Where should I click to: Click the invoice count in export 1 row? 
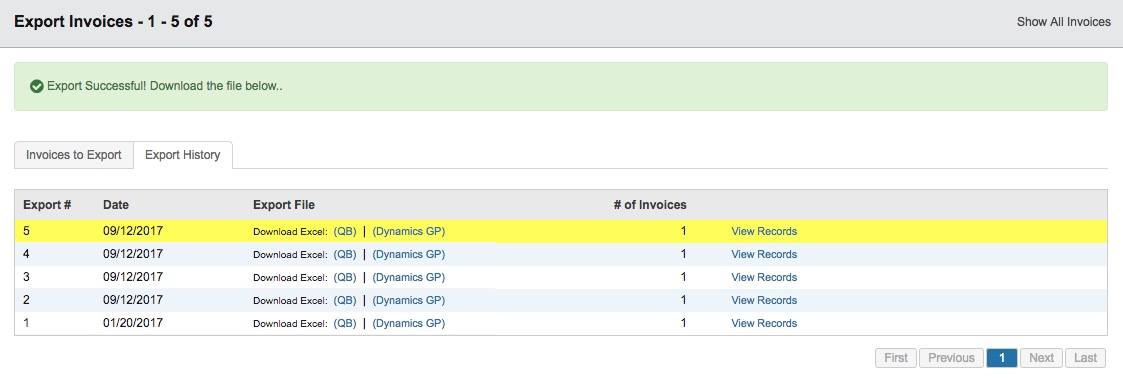point(683,323)
